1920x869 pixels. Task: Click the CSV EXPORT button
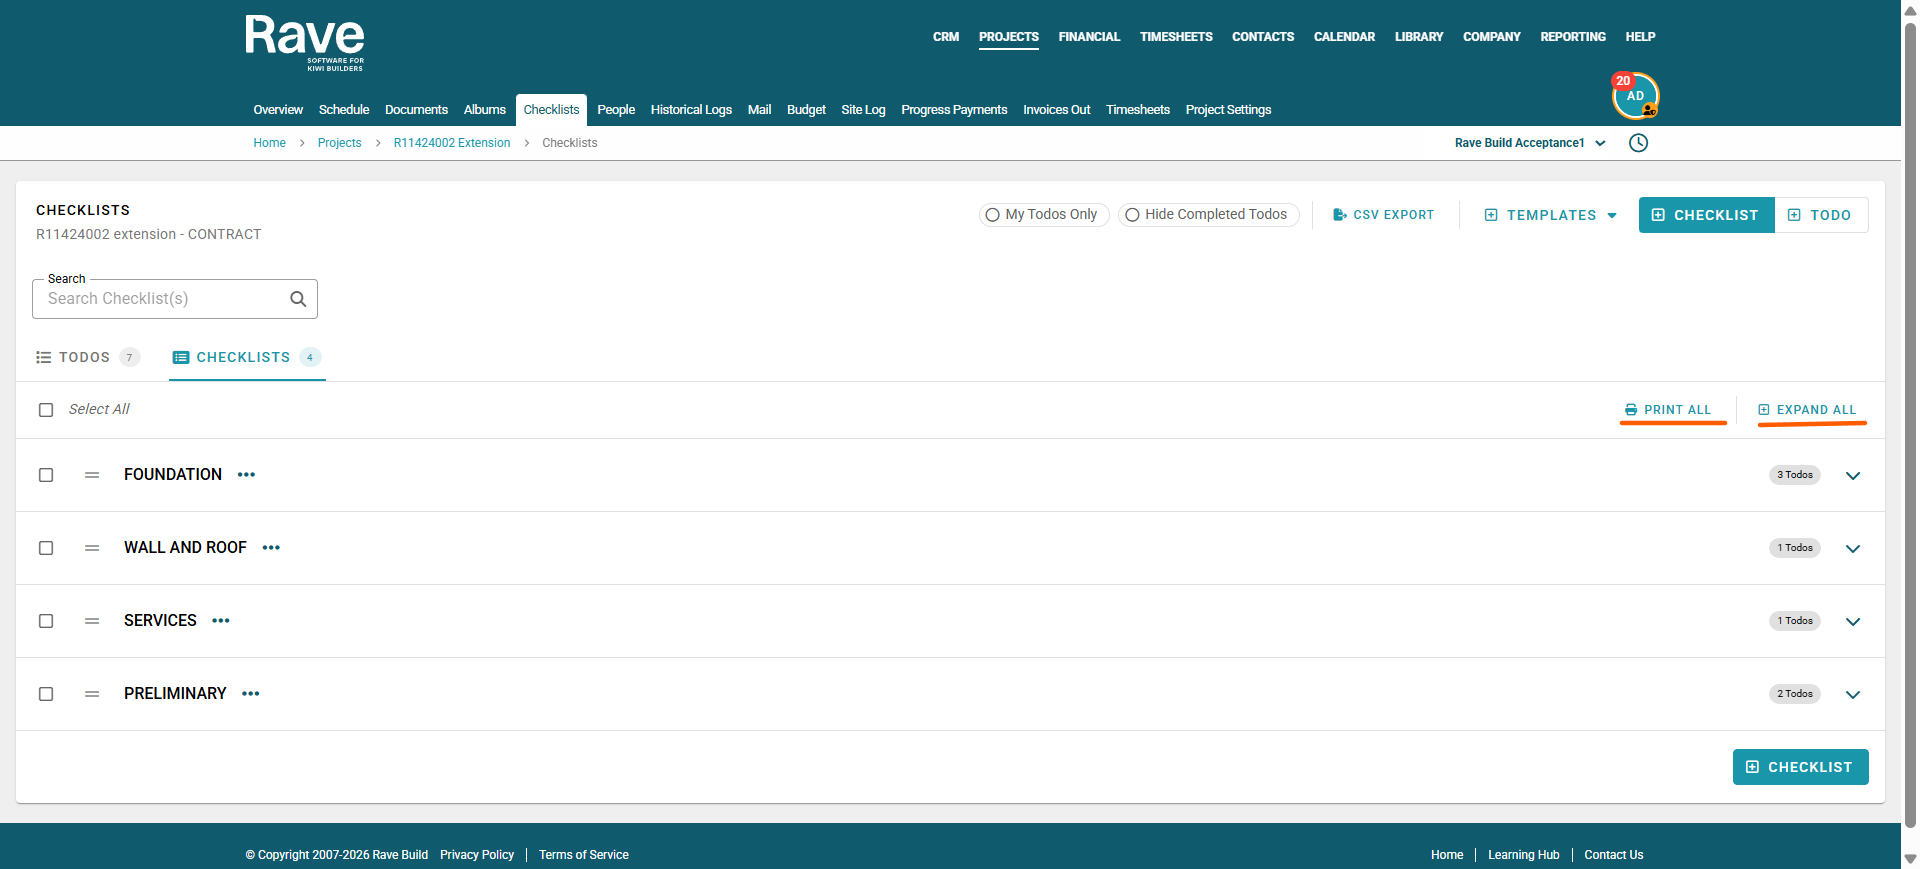(1384, 215)
